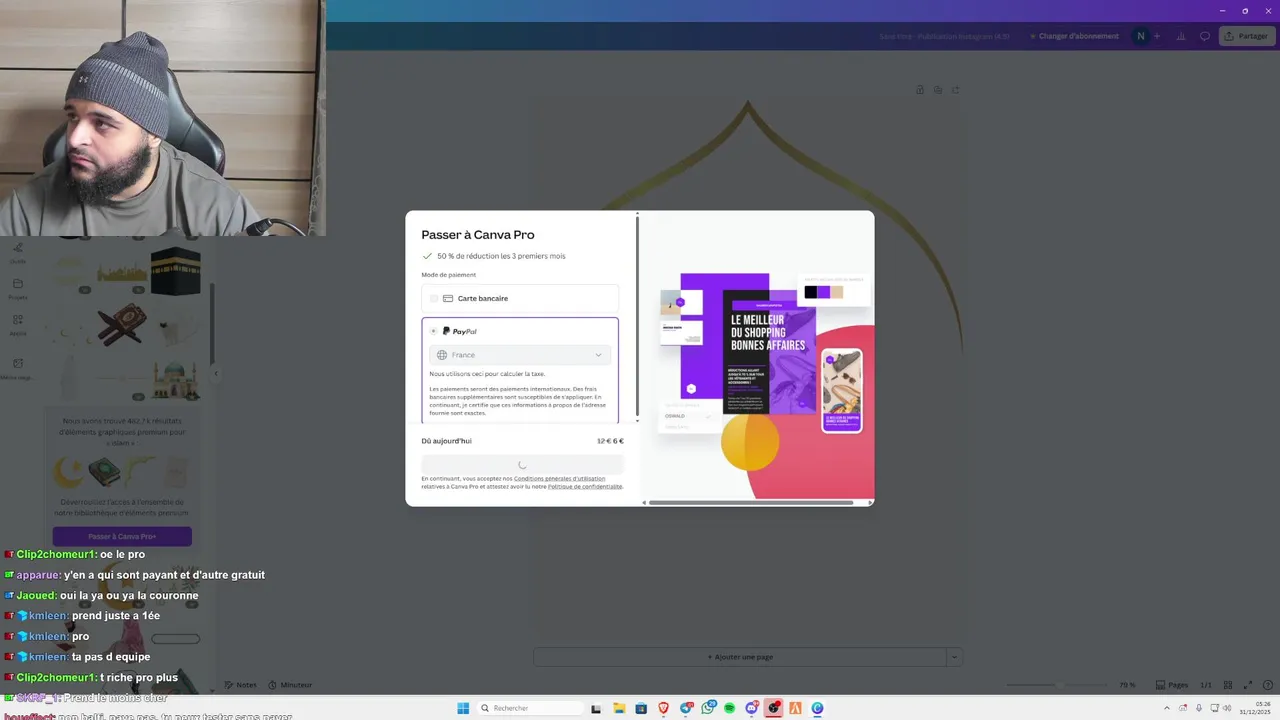
Task: Open the magic media sidebar icon
Action: click(x=18, y=368)
